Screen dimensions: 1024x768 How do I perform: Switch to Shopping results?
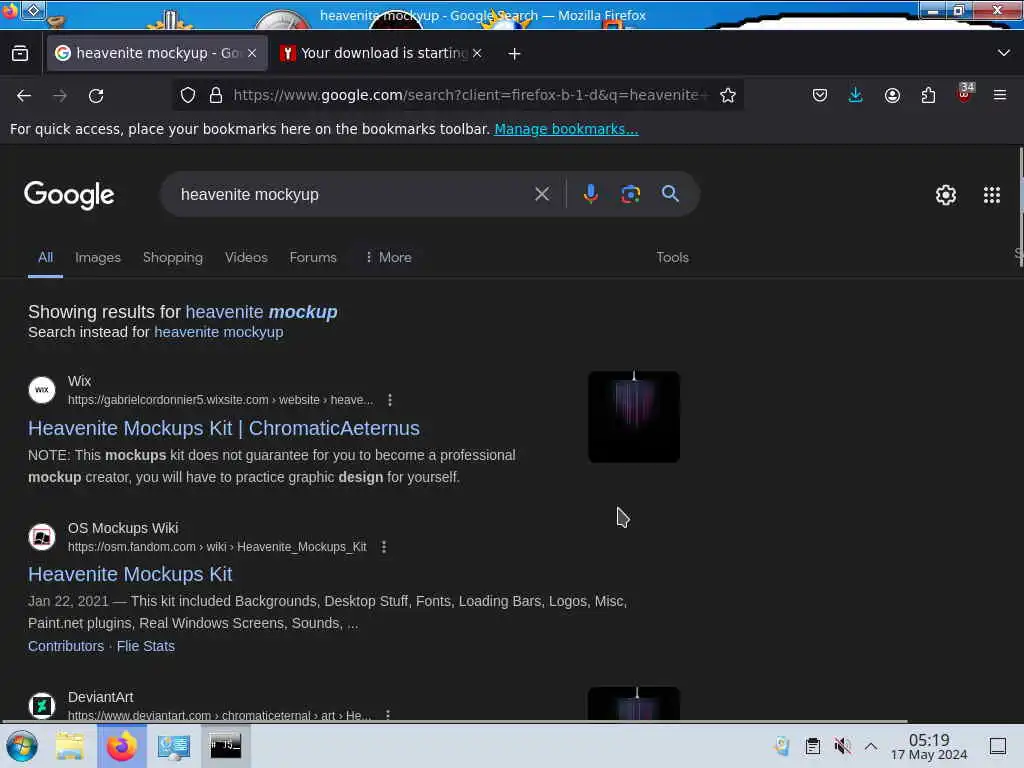tap(173, 257)
